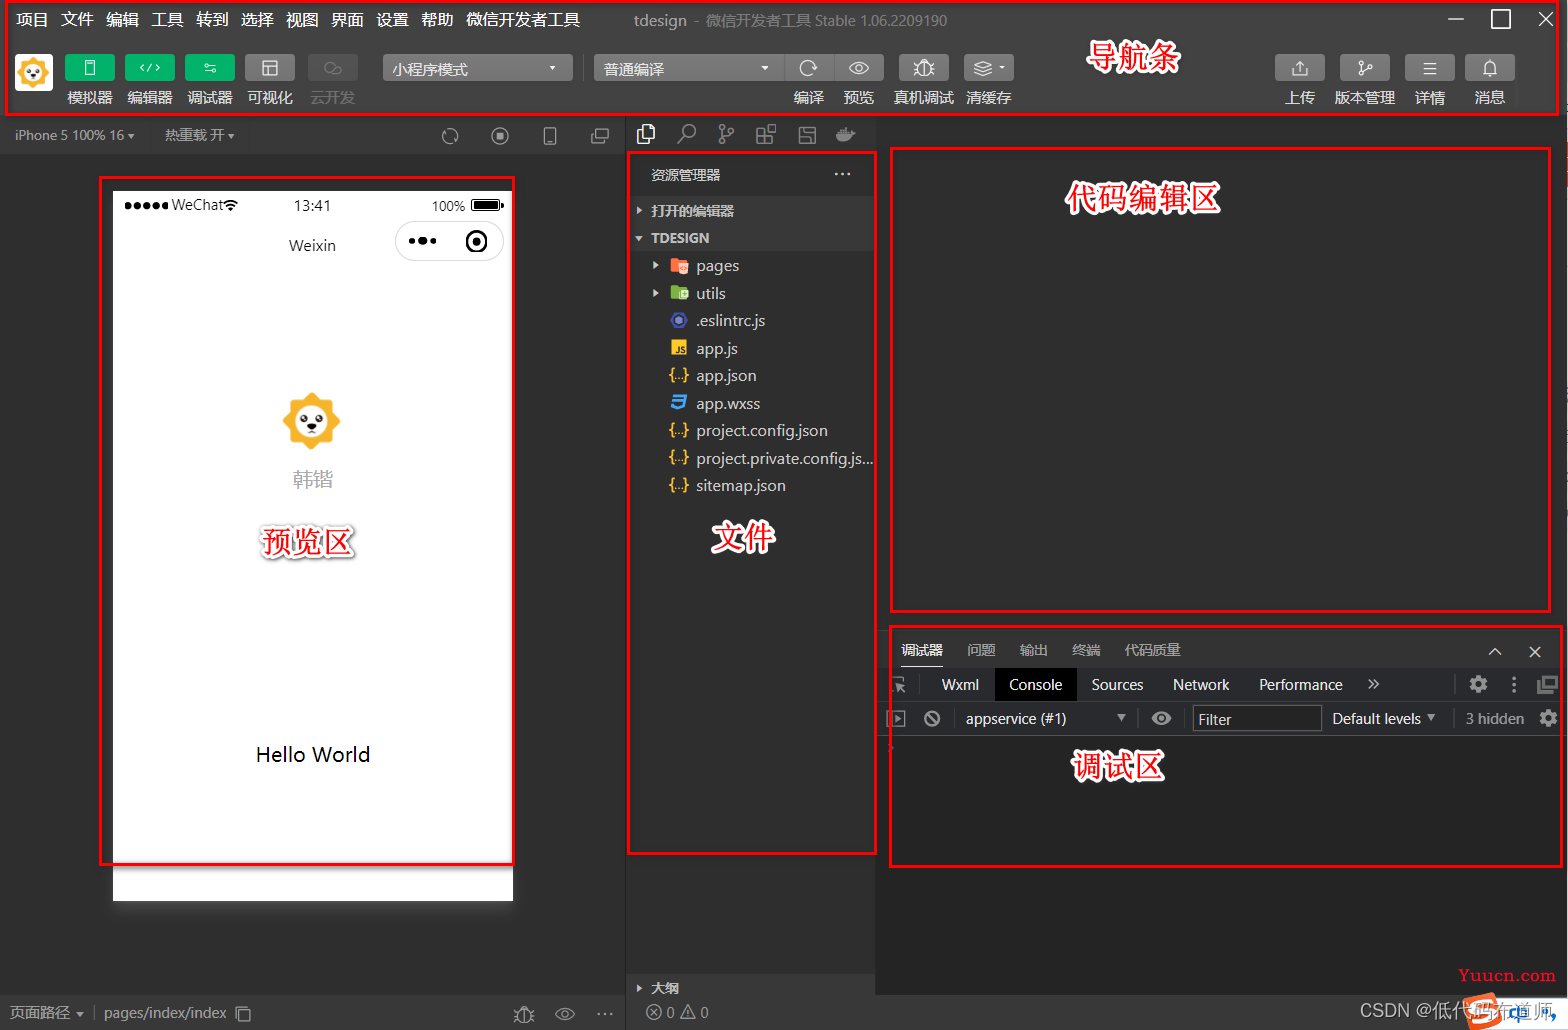Click the layout panel icon beside extensions
The width and height of the screenshot is (1568, 1030).
[807, 135]
